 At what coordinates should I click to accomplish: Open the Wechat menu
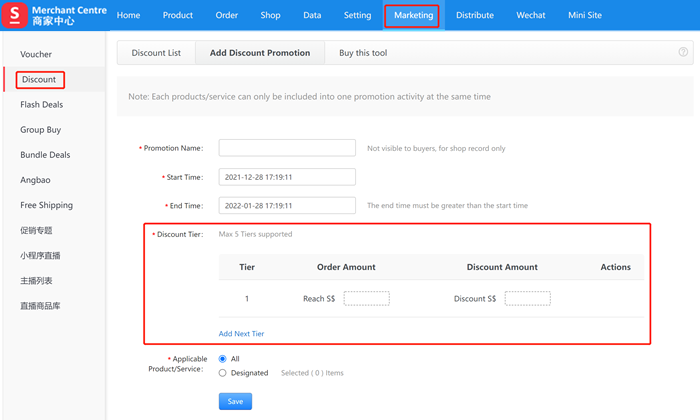pyautogui.click(x=531, y=16)
